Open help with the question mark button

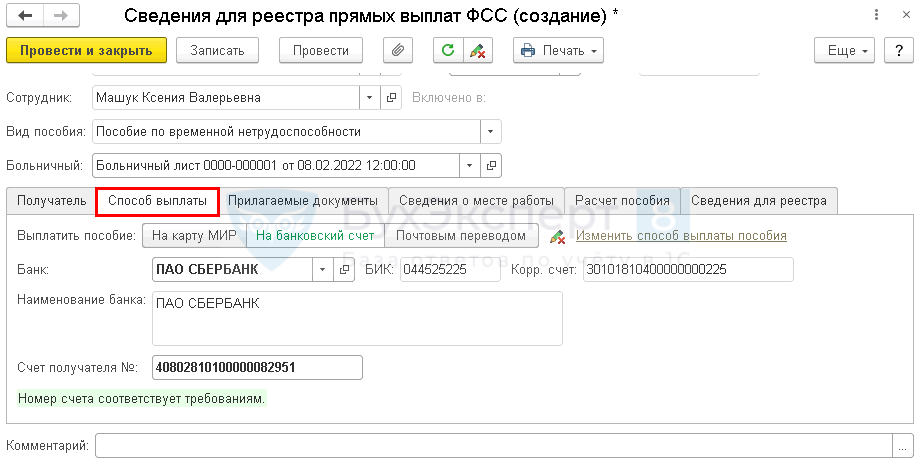(899, 50)
